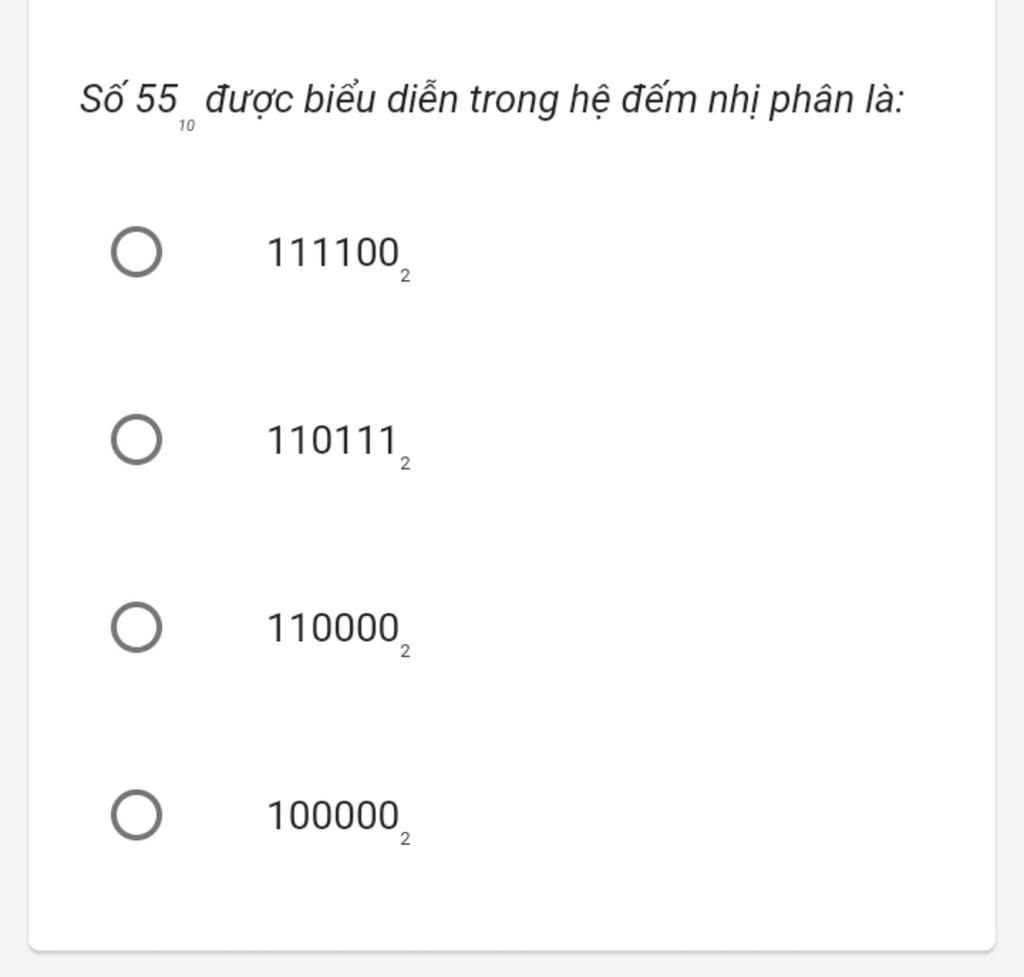1024x977 pixels.
Task: Click the word Số at question start
Action: click(104, 98)
